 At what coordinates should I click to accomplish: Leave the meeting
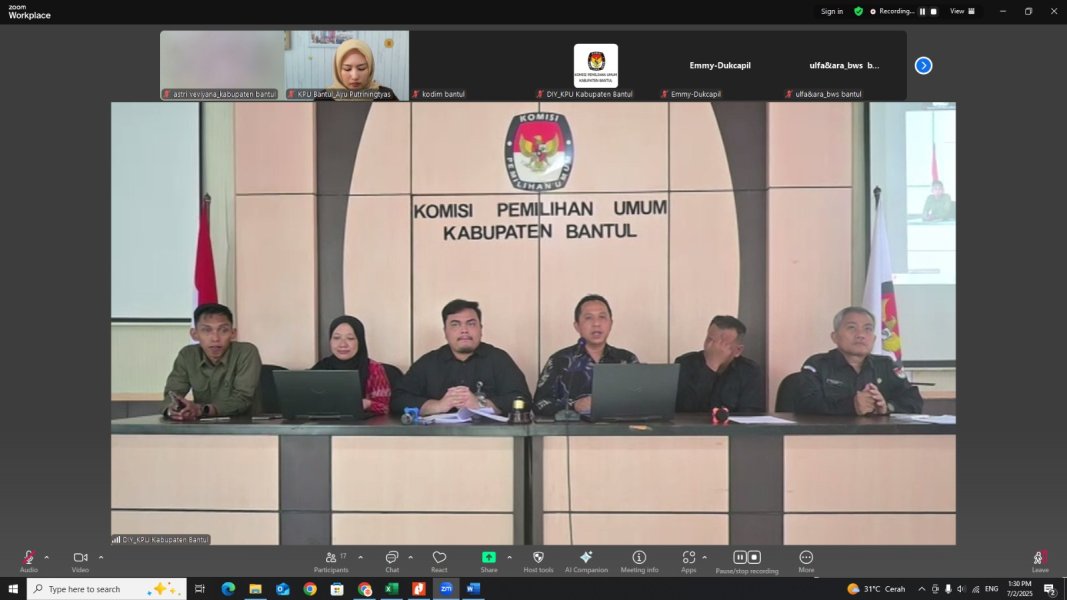pyautogui.click(x=1040, y=559)
